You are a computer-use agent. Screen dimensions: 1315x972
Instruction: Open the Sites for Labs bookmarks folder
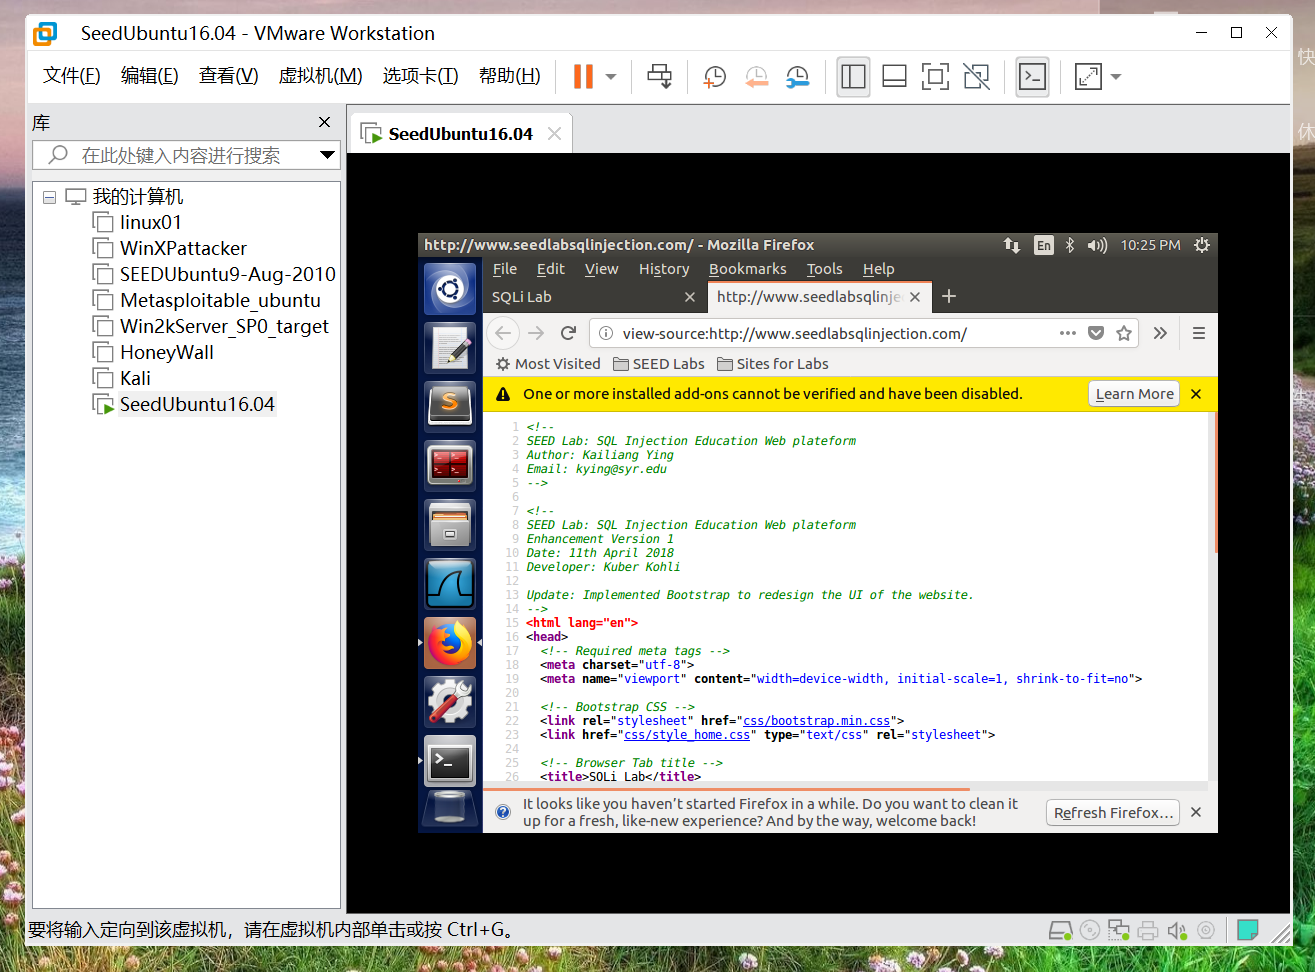coord(773,364)
